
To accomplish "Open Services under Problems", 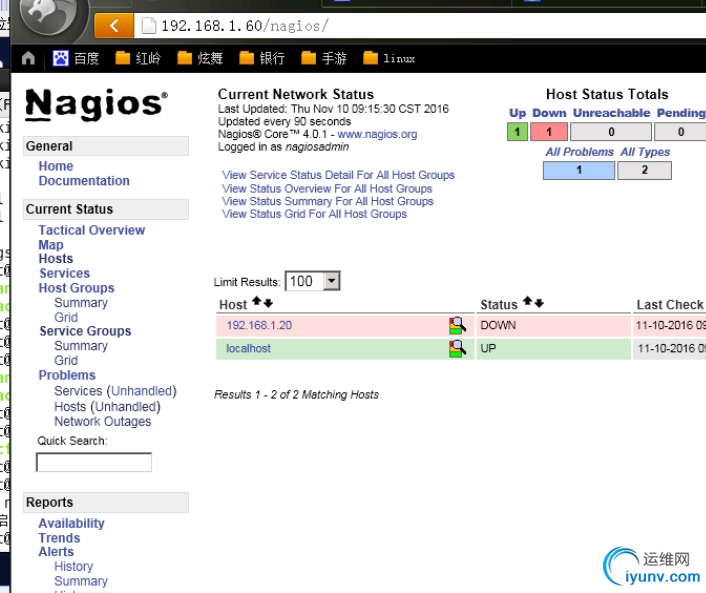I will (x=78, y=391).
